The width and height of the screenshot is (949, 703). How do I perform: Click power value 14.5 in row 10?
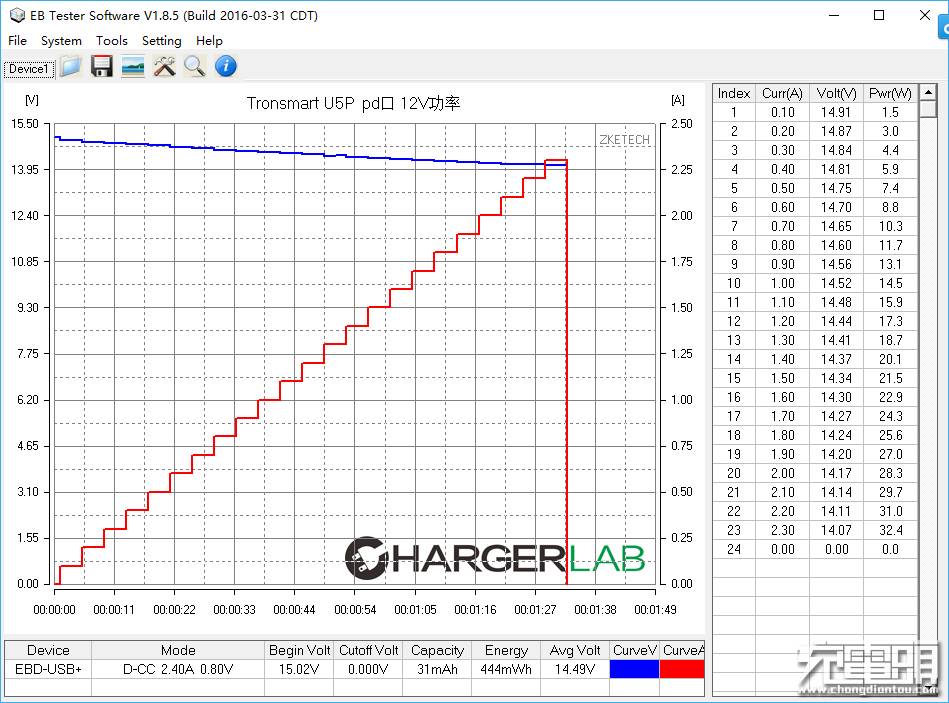[x=890, y=284]
